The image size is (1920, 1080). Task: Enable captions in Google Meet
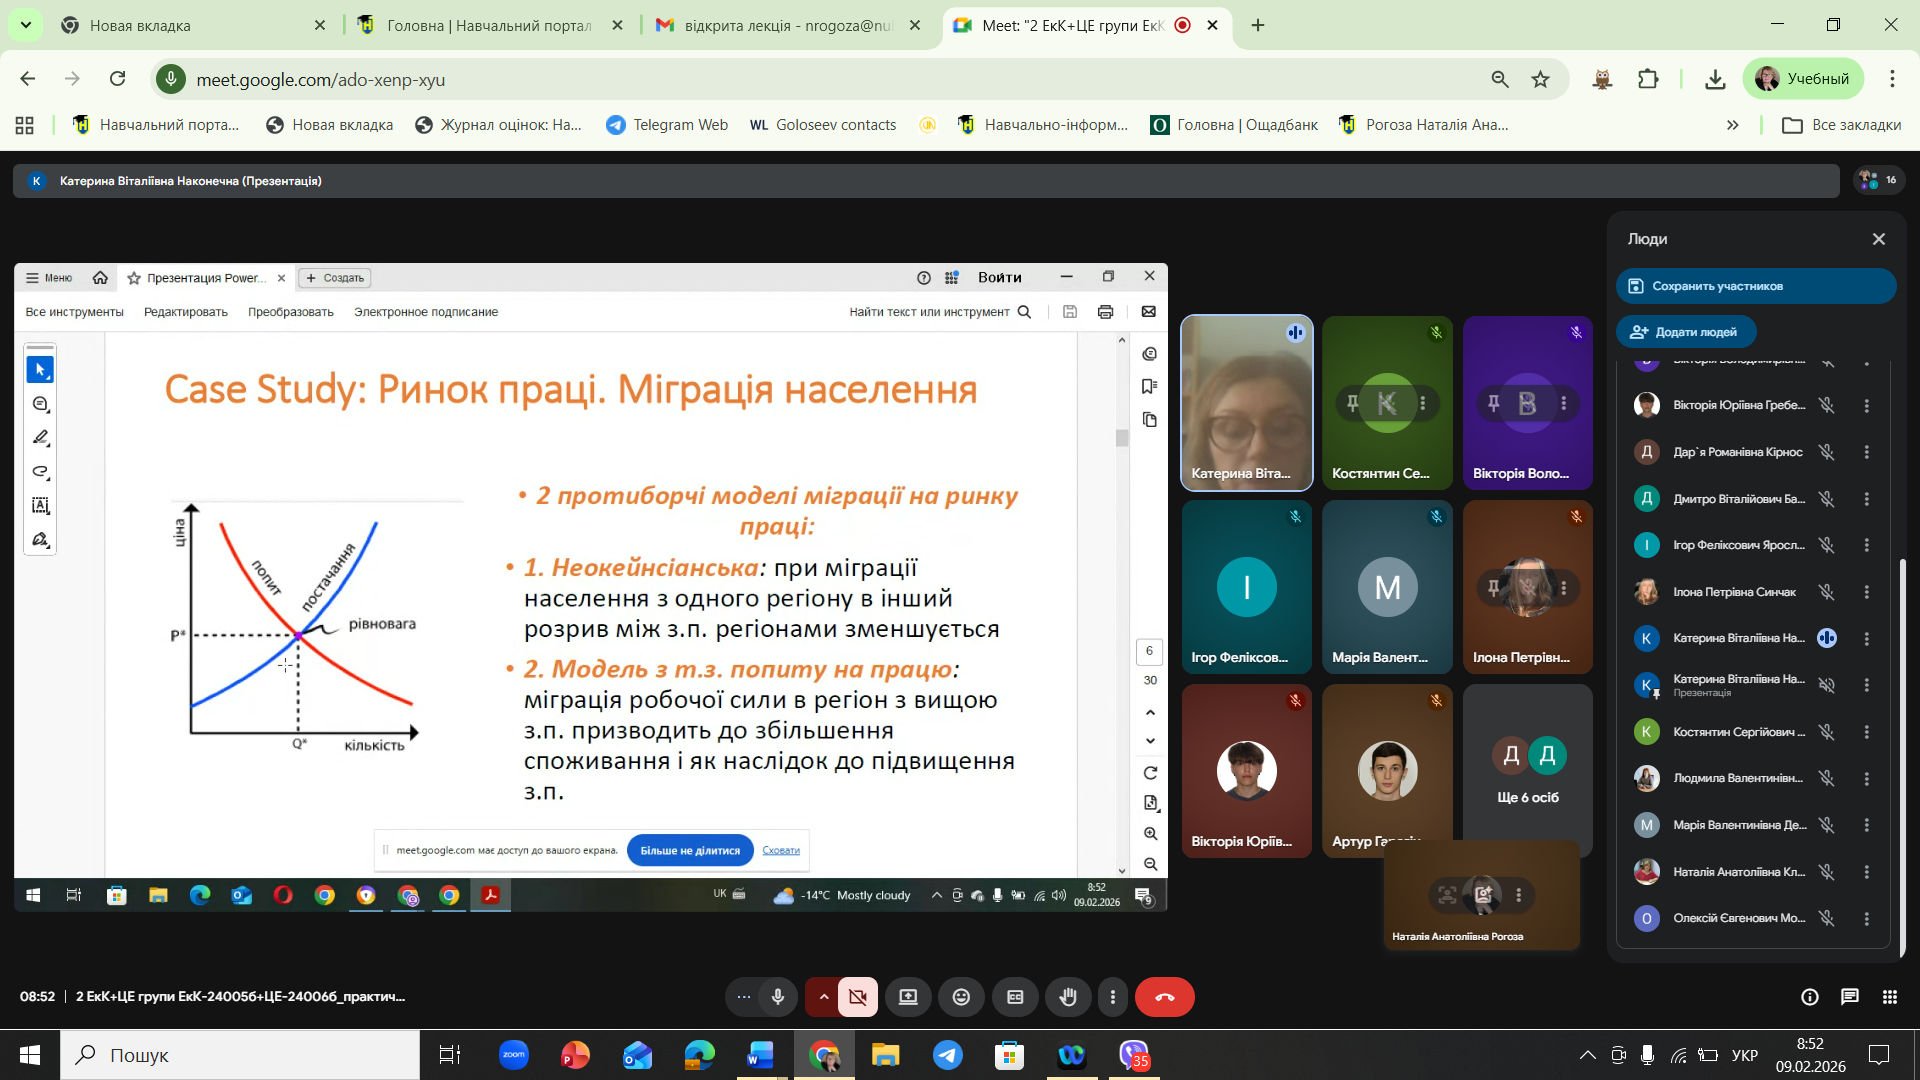[1015, 997]
